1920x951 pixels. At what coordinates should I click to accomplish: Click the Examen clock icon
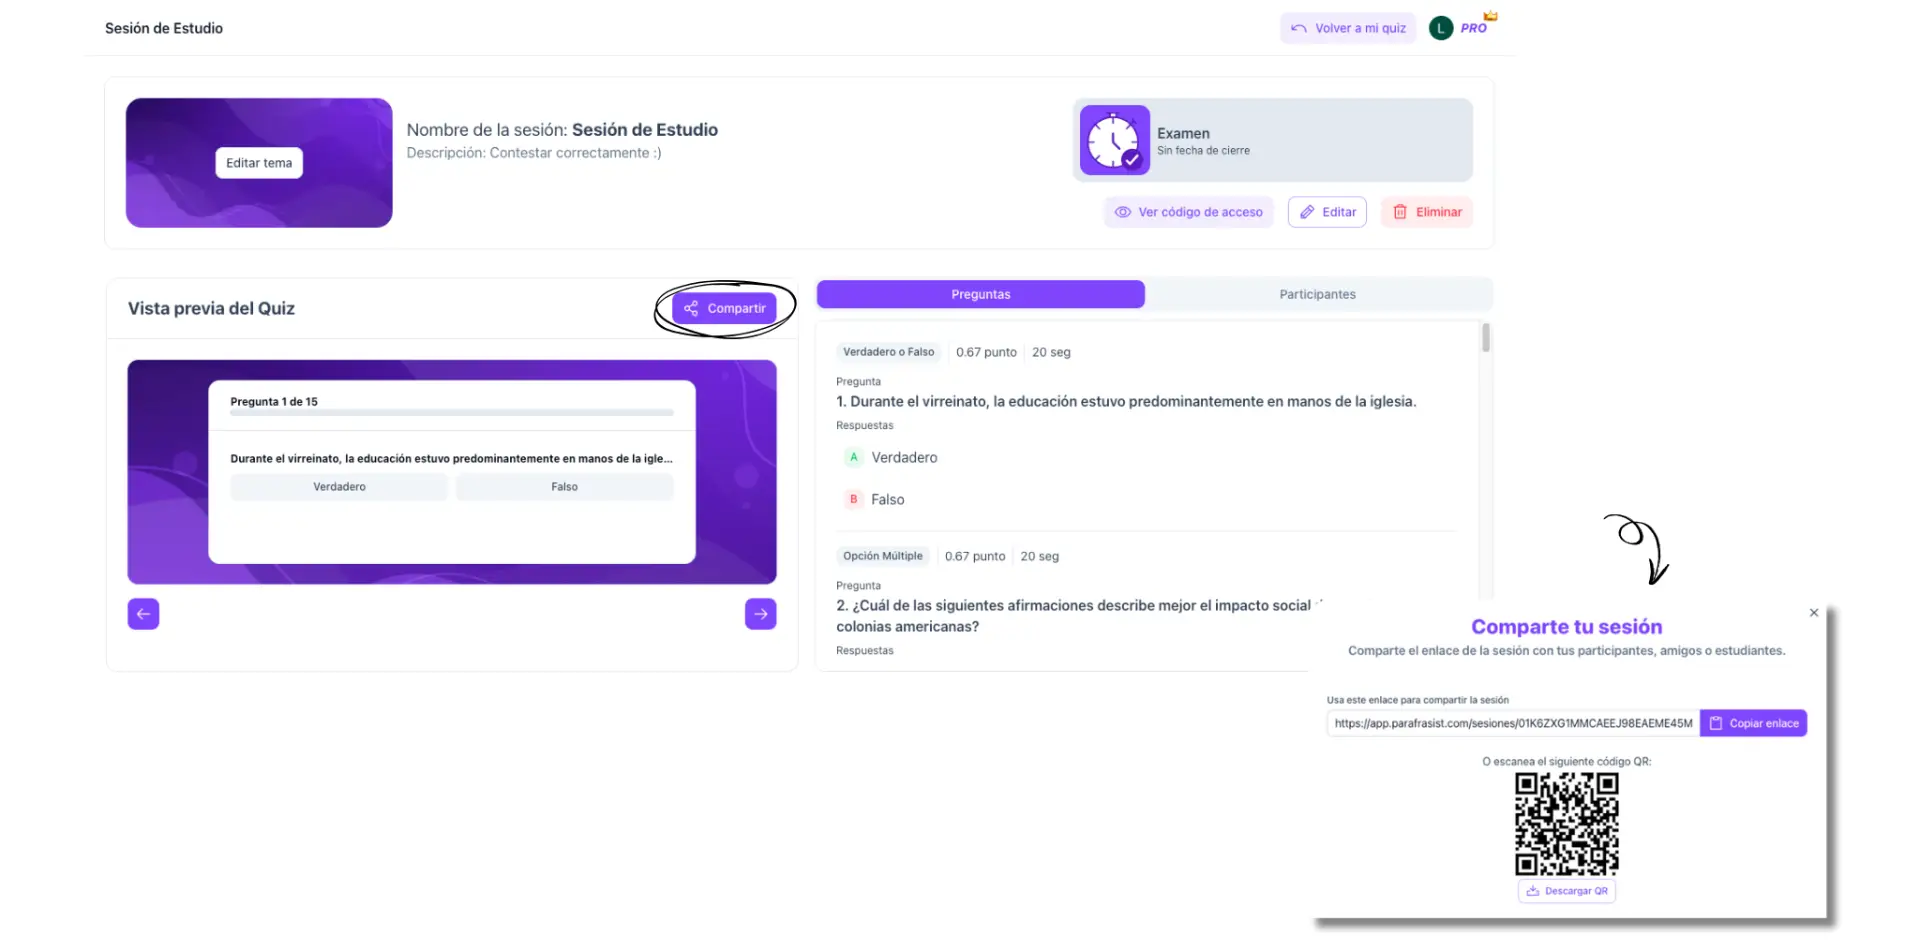pos(1114,140)
